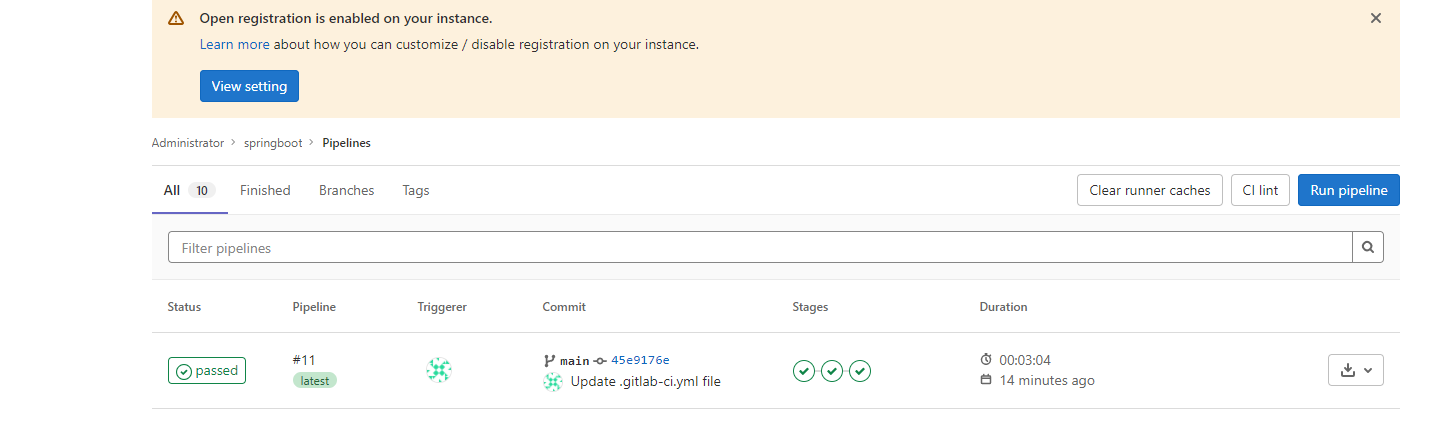The height and width of the screenshot is (422, 1432).
Task: Expand the second passed stage icon
Action: [x=832, y=371]
